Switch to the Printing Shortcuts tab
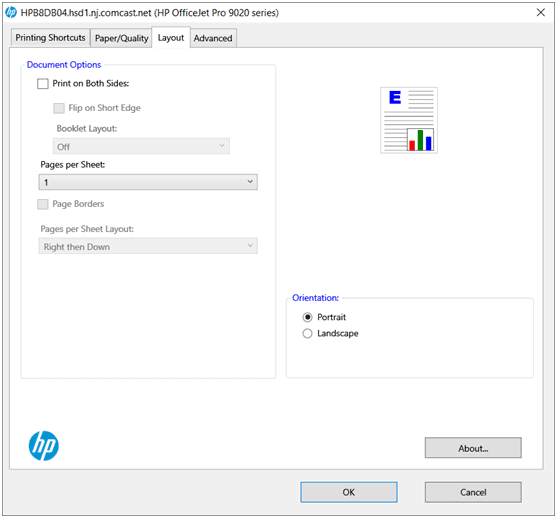Screen dimensions: 557x518 pyautogui.click(x=50, y=38)
